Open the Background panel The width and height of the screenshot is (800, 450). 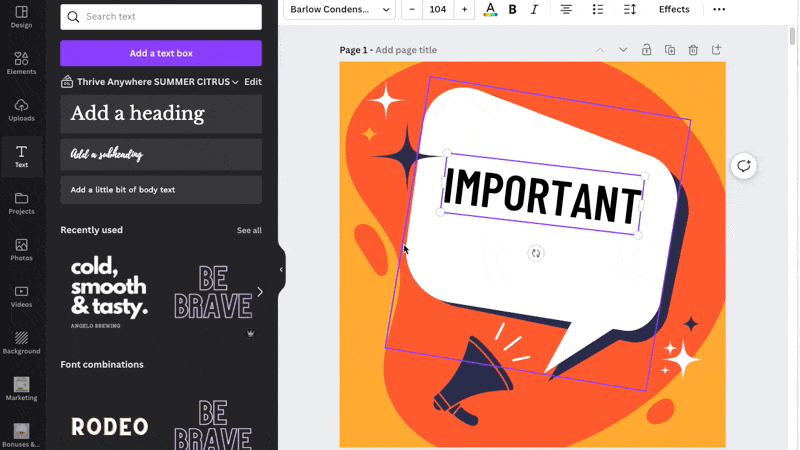point(21,343)
